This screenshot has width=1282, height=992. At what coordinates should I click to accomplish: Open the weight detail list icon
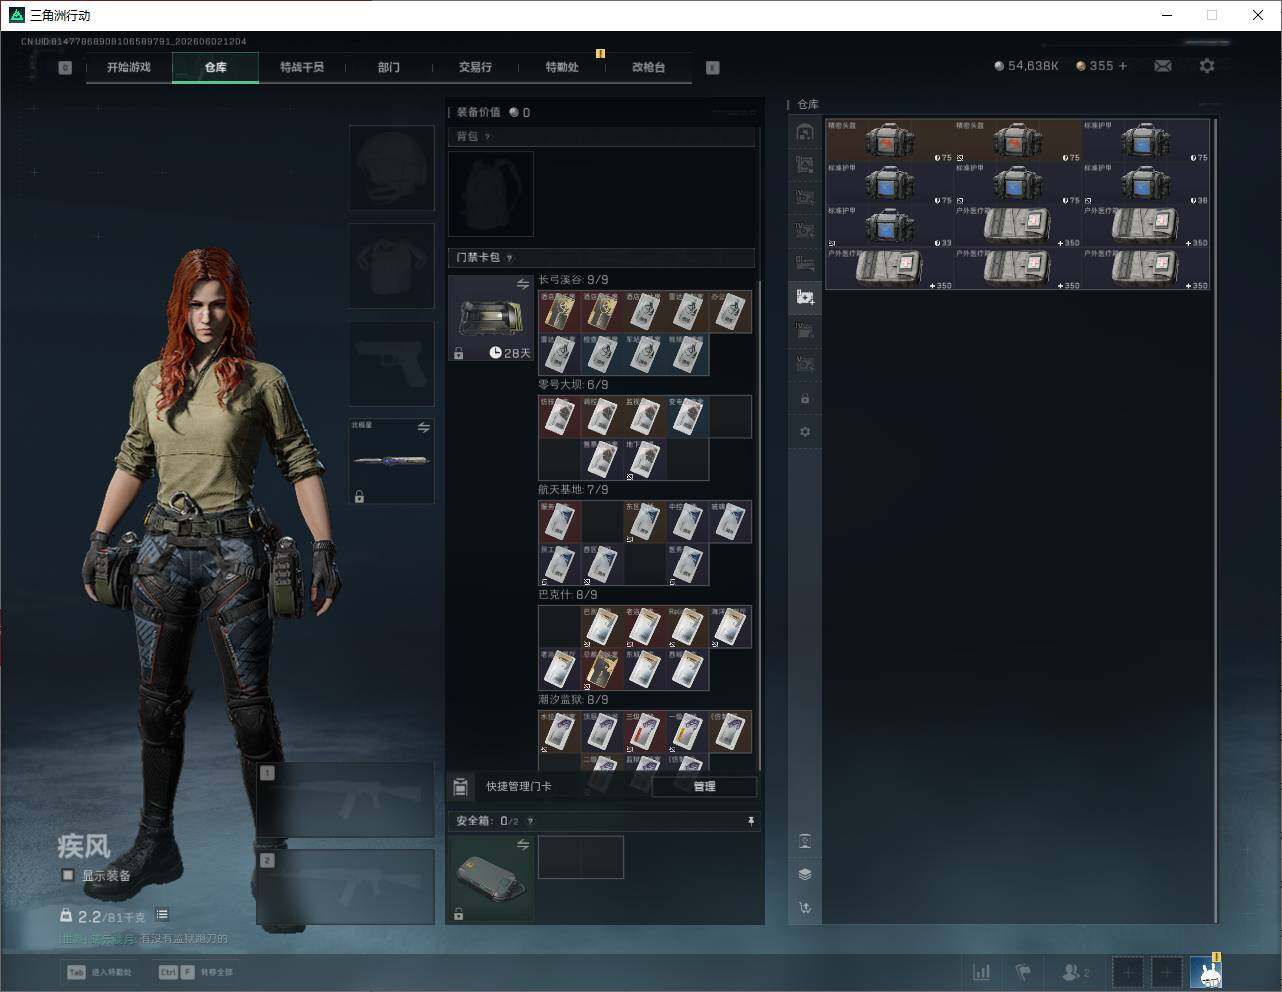(162, 915)
